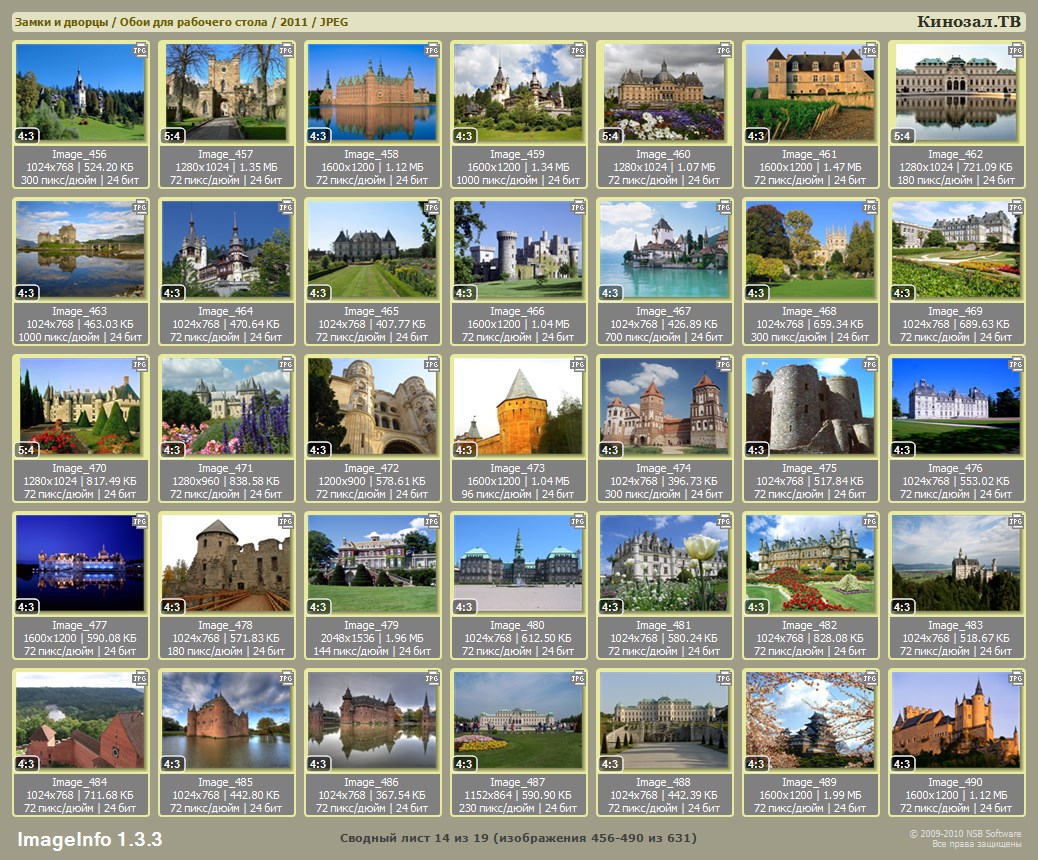The image size is (1038, 860).
Task: Click the JPG badge on Image_469 thumbnail
Action: [1015, 207]
